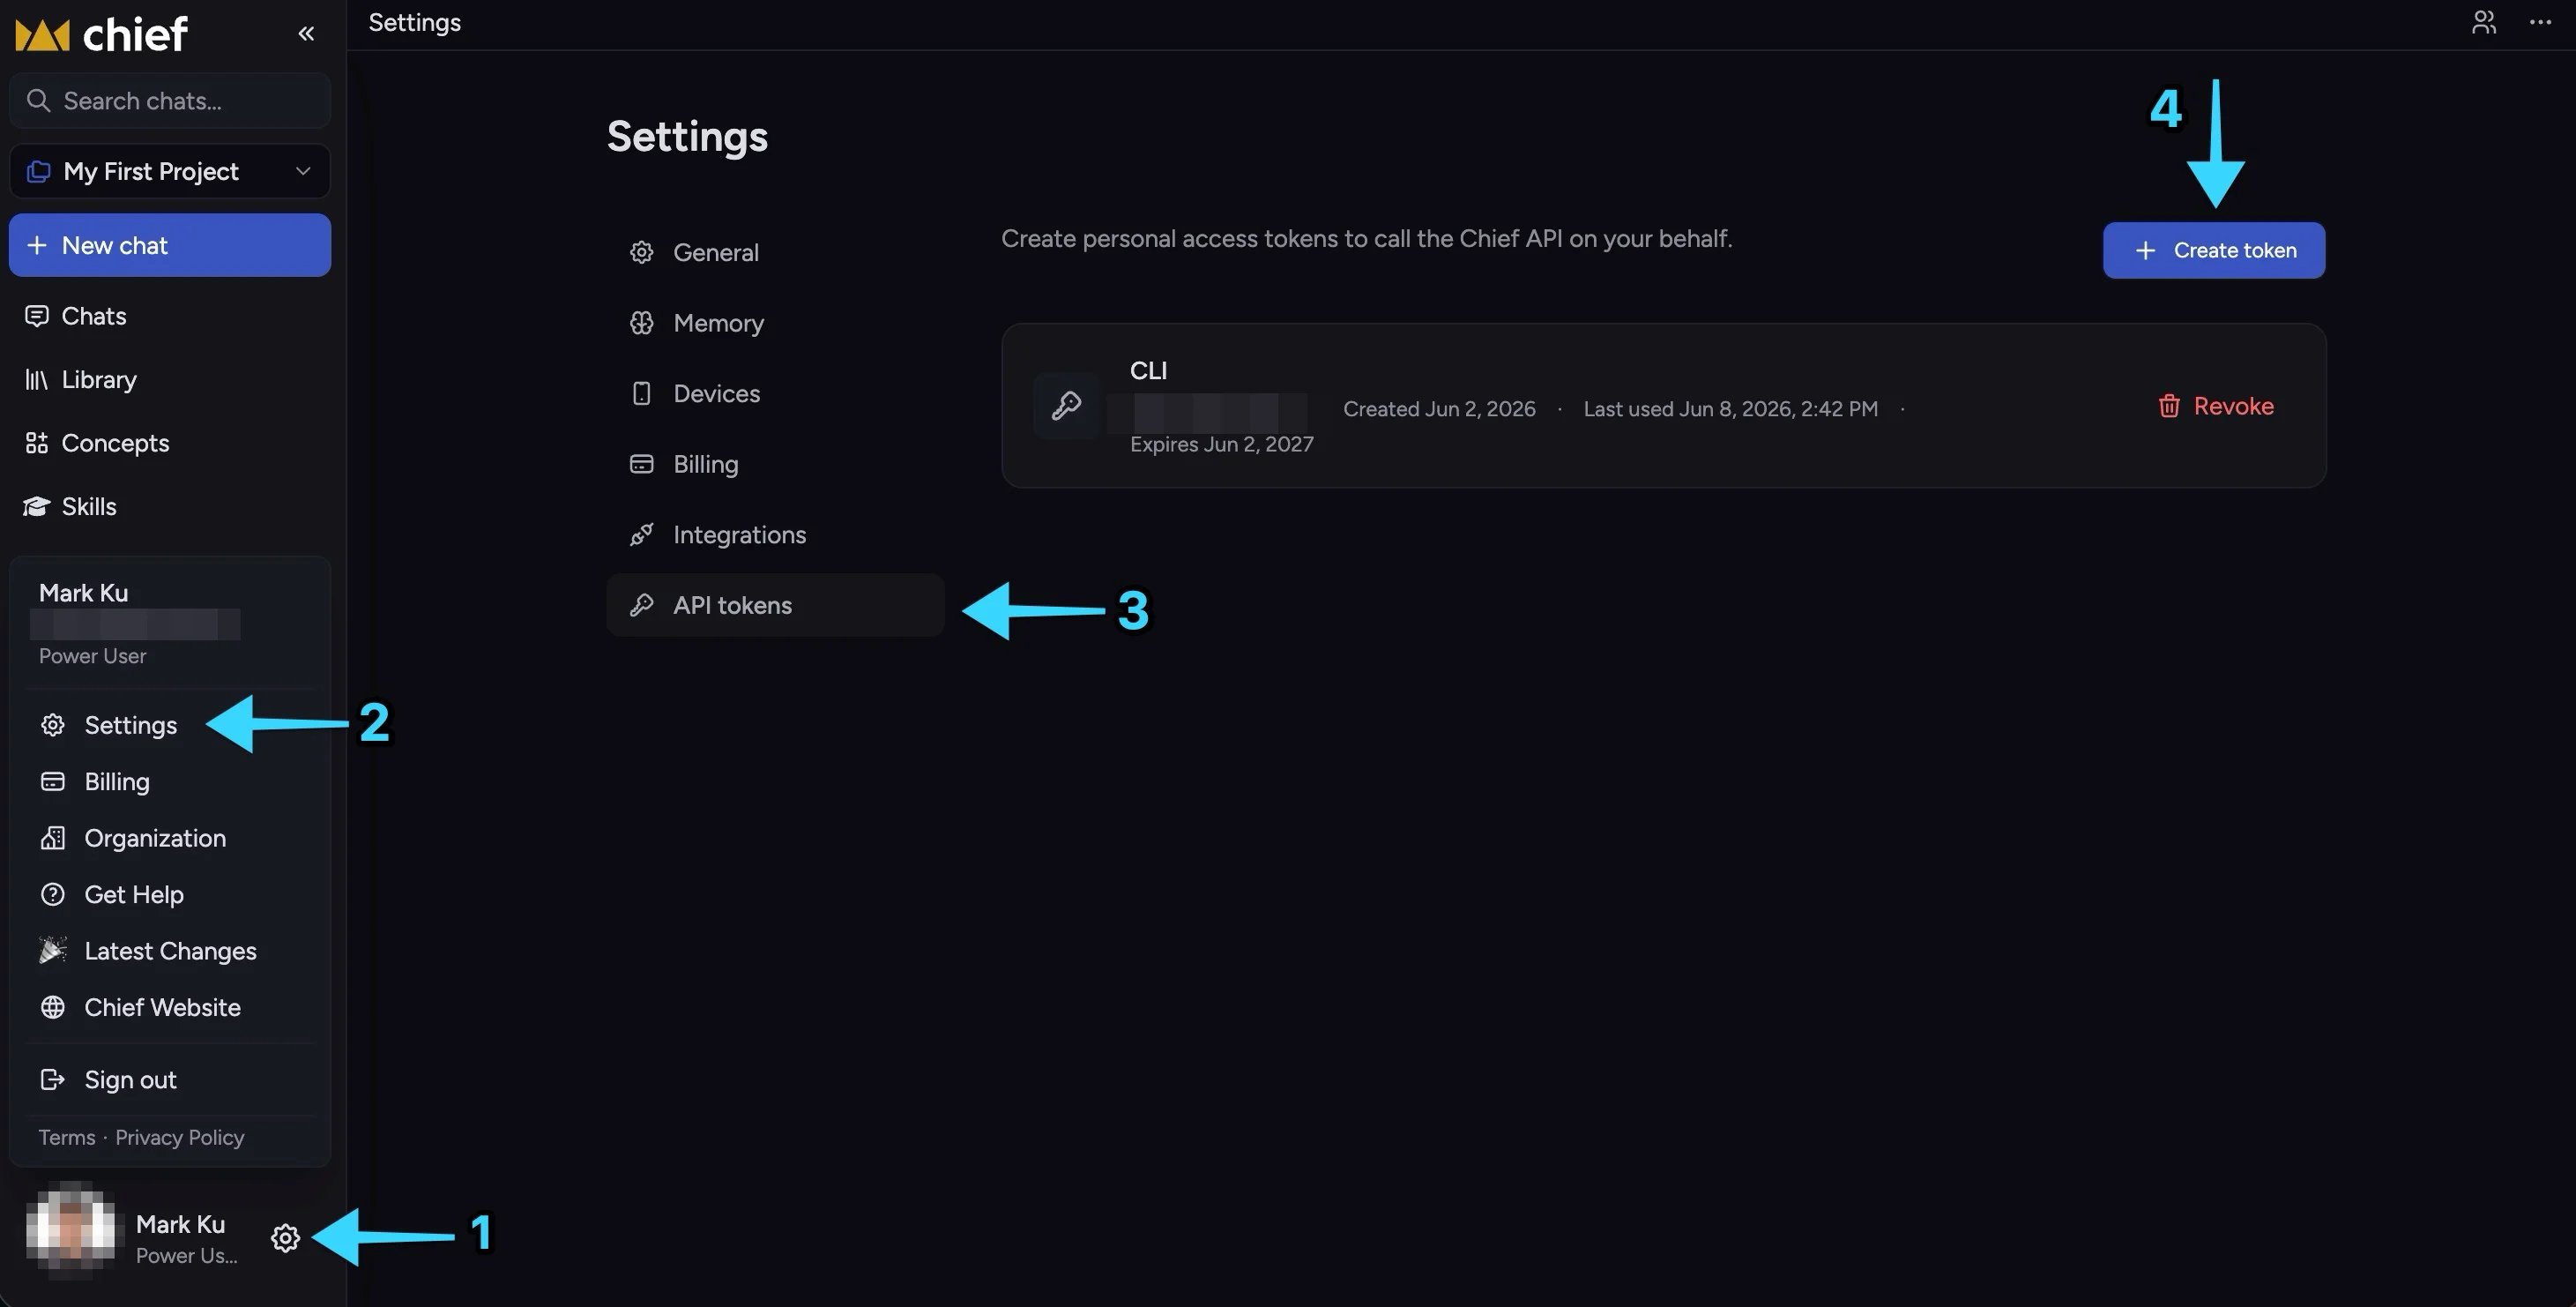Viewport: 2576px width, 1307px height.
Task: Open Concepts in the sidebar
Action: (x=170, y=443)
